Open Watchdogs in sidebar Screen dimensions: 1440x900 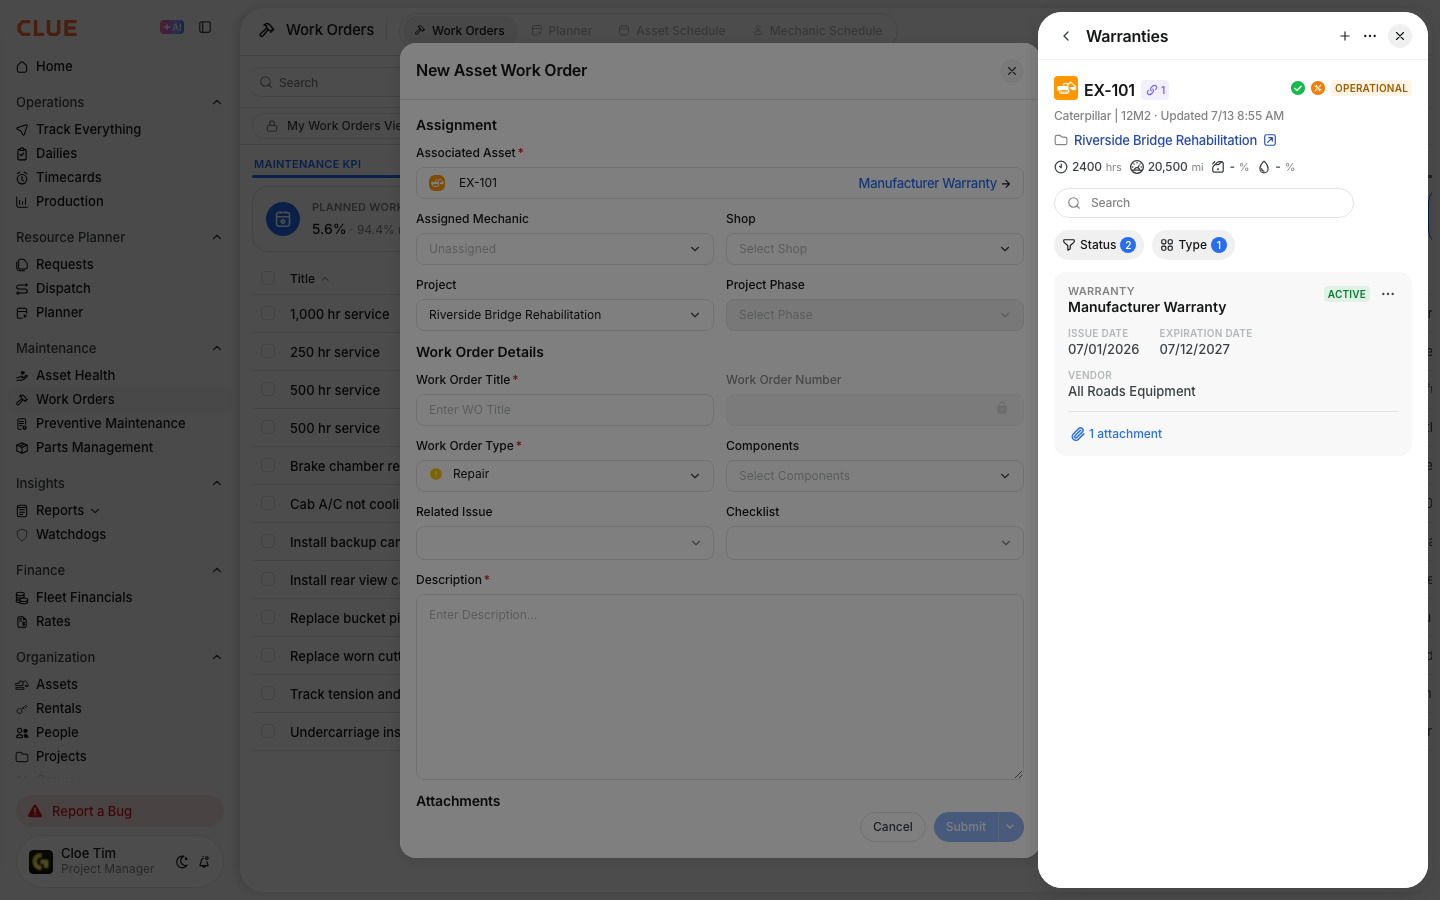[x=70, y=534]
